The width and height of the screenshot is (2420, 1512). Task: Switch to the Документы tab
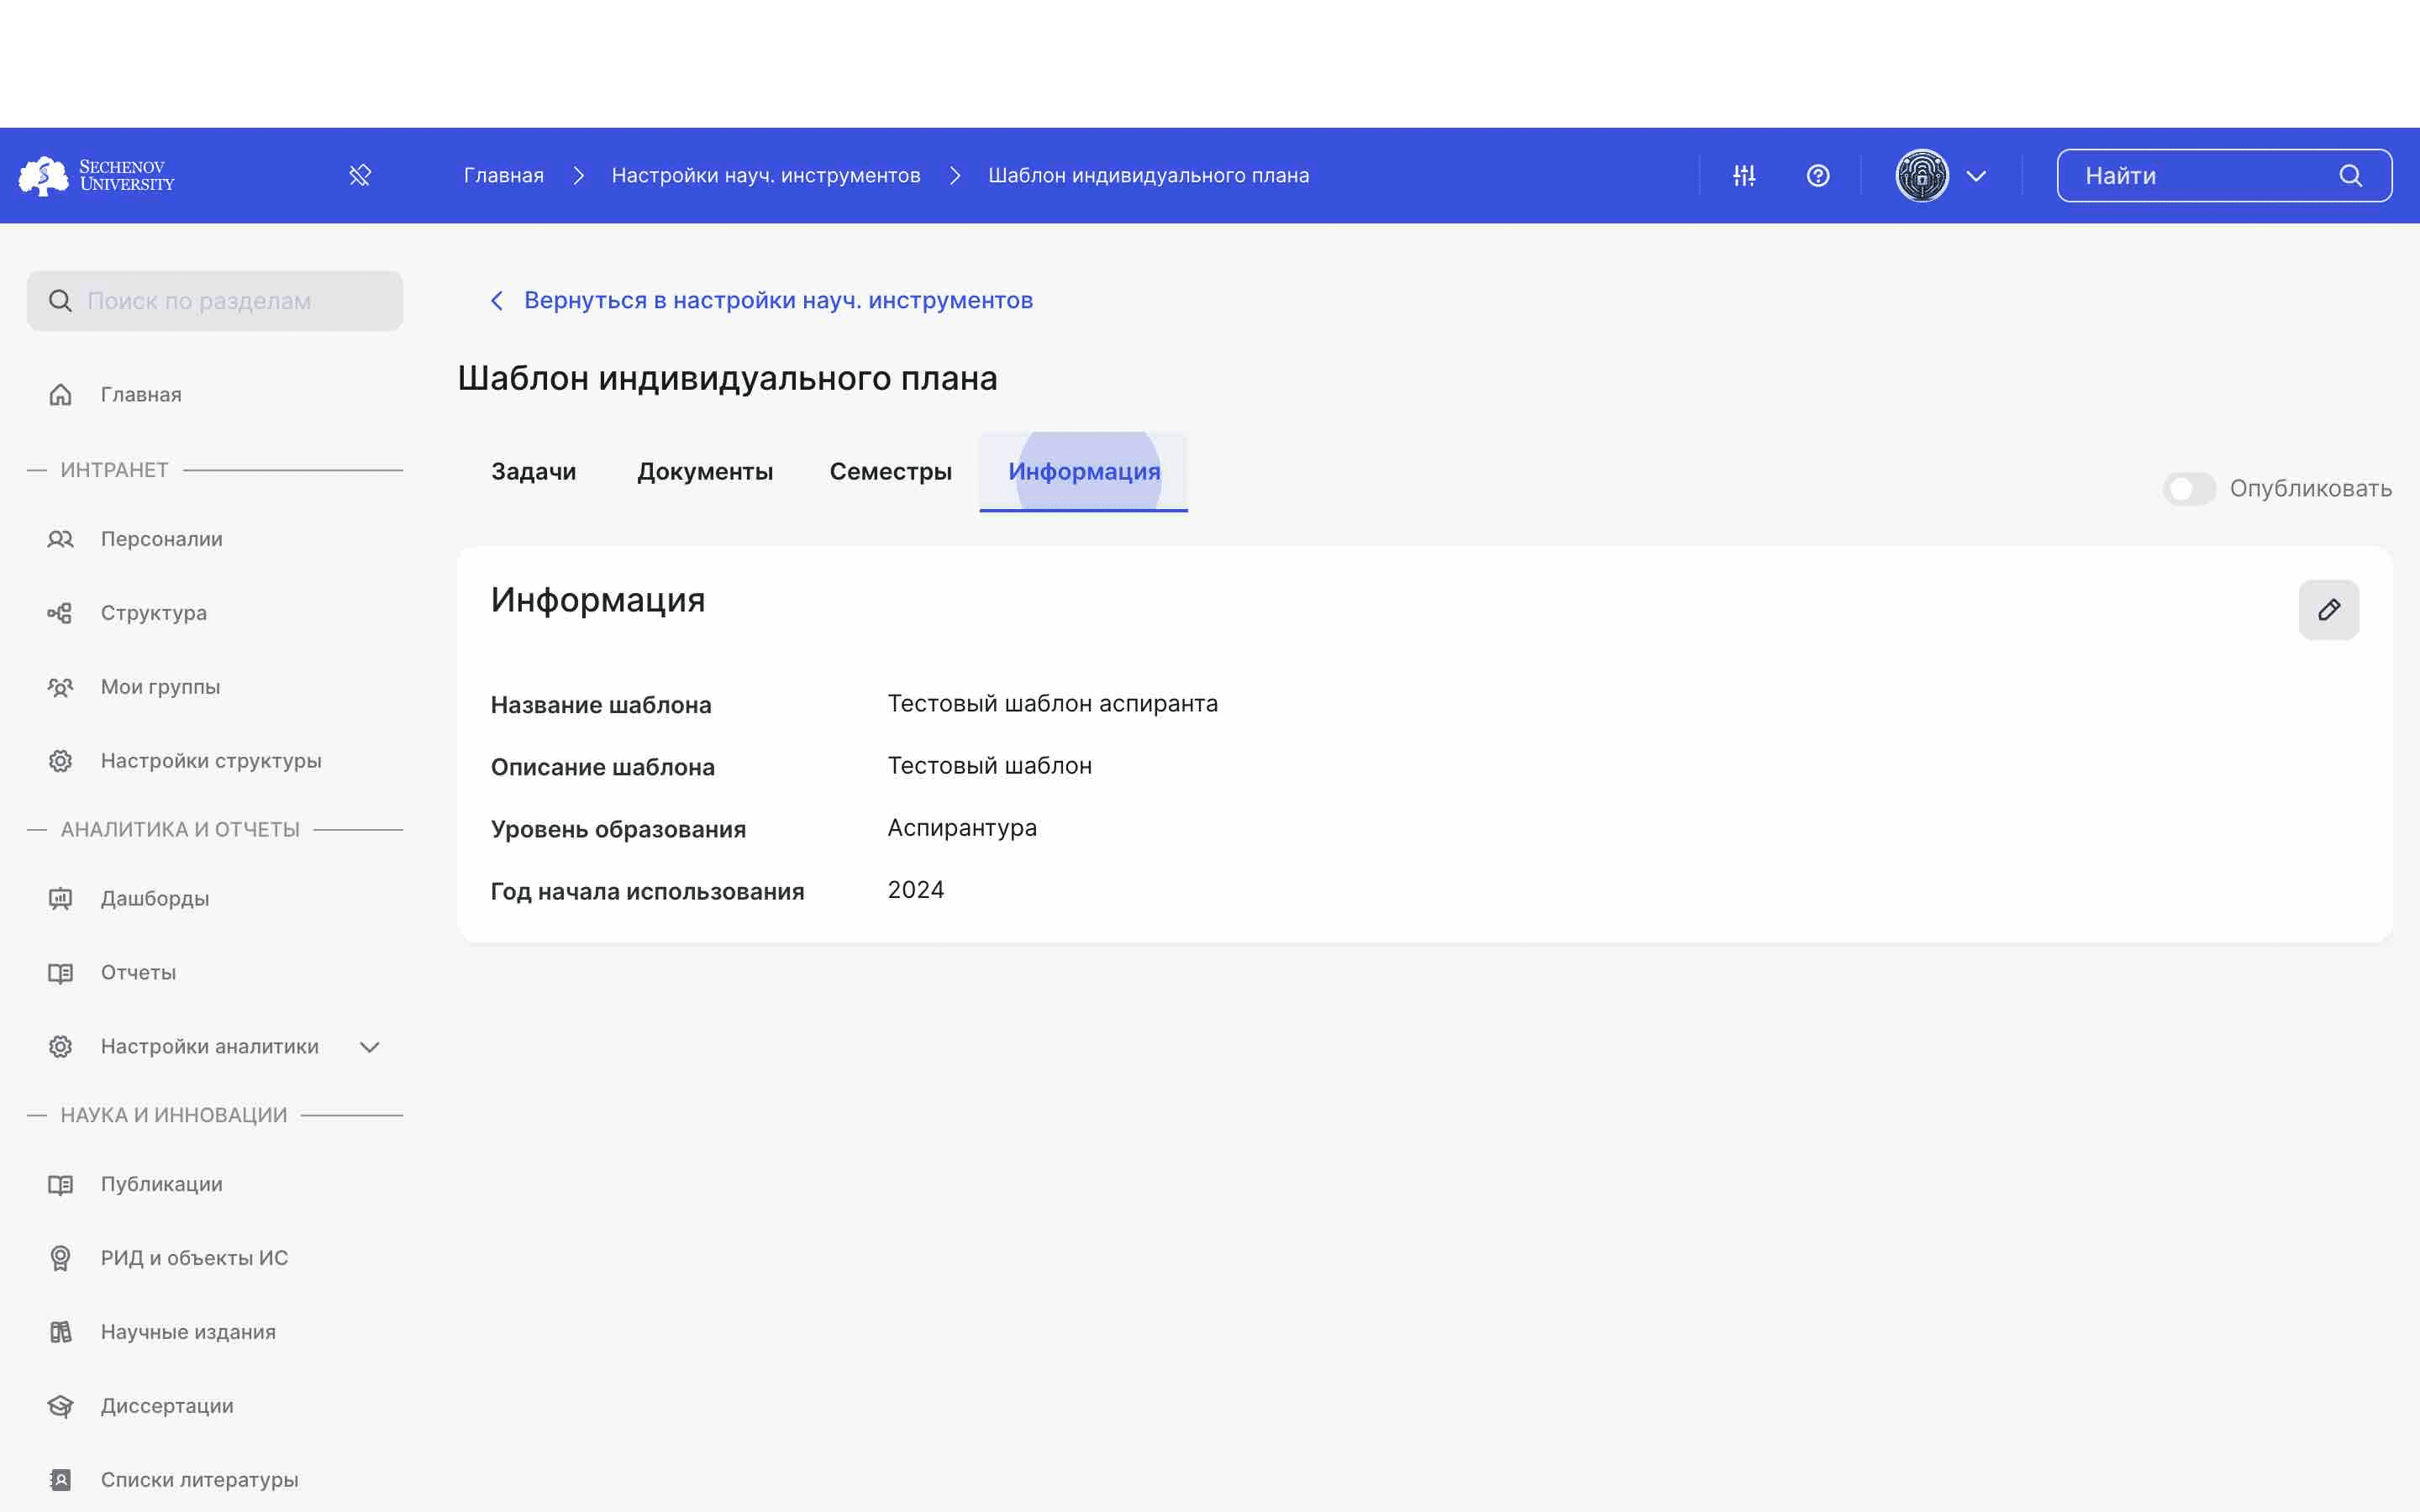coord(705,472)
